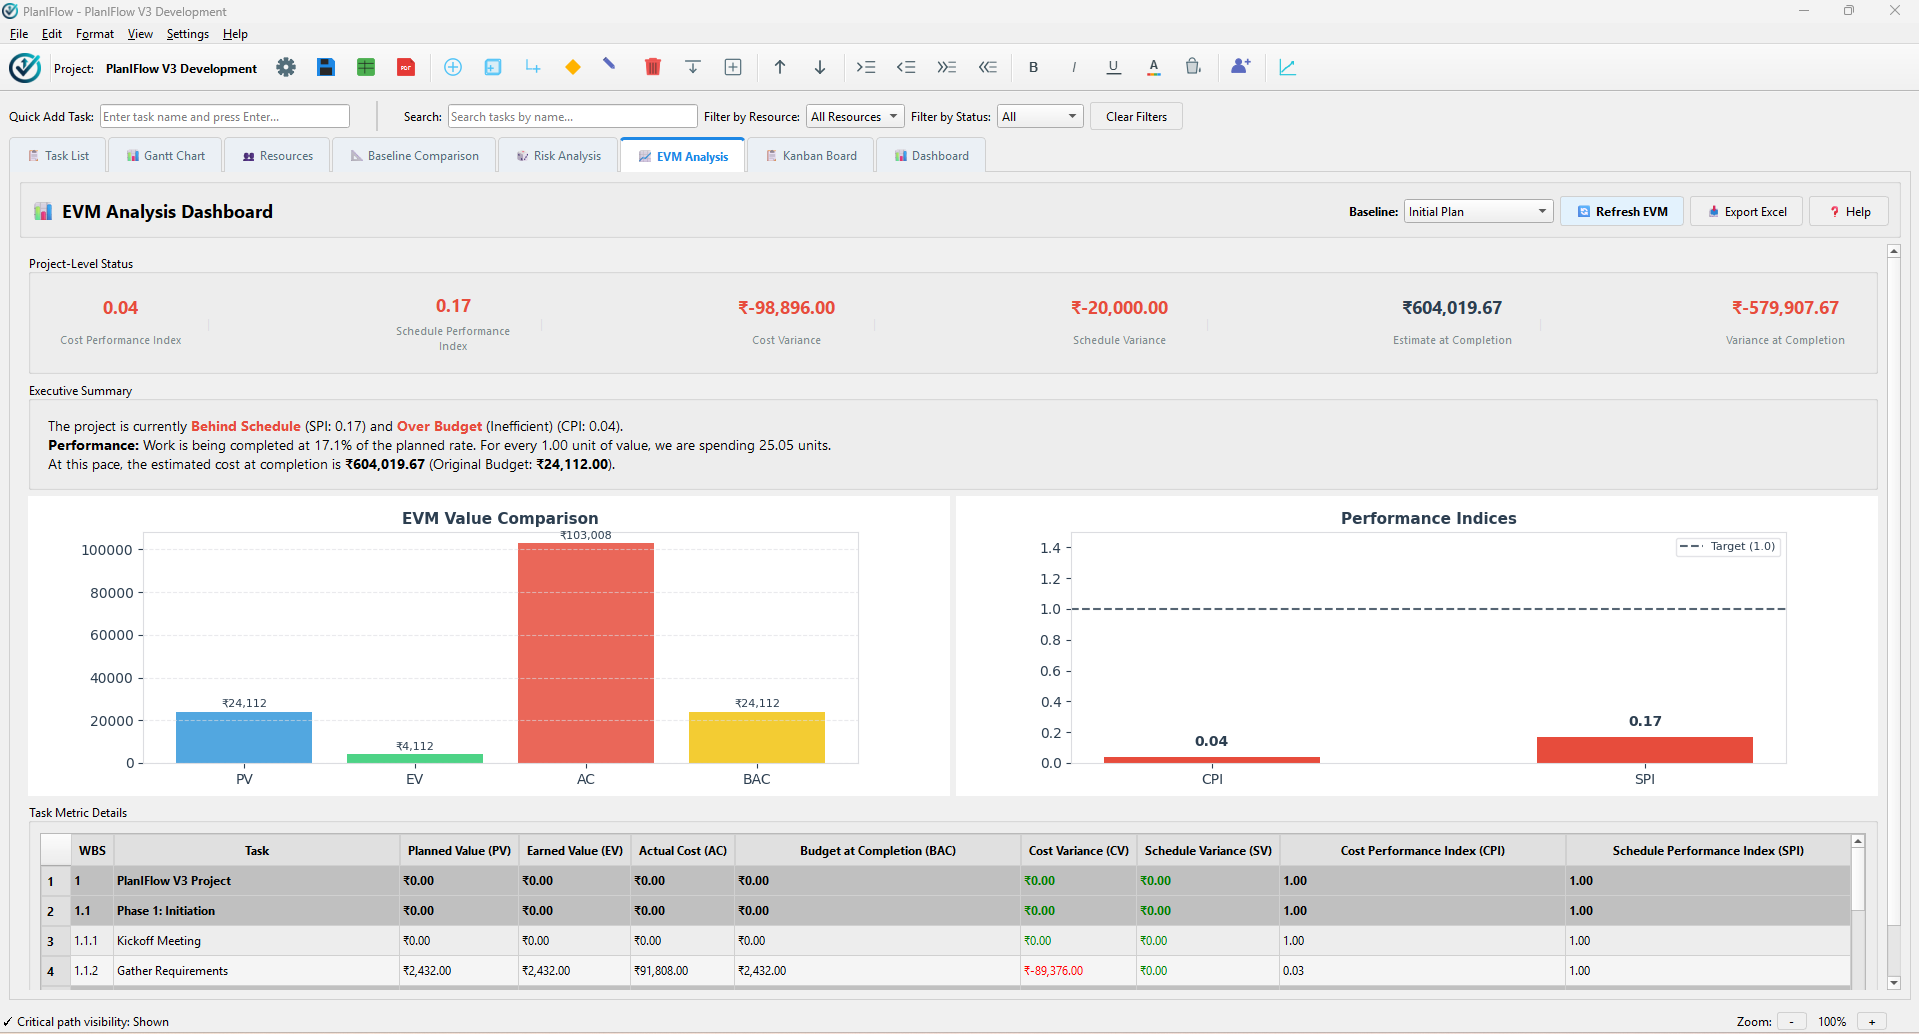Select the Kickoff Meeting task cell
Screen dimensions: 1919x1034
[x=256, y=941]
